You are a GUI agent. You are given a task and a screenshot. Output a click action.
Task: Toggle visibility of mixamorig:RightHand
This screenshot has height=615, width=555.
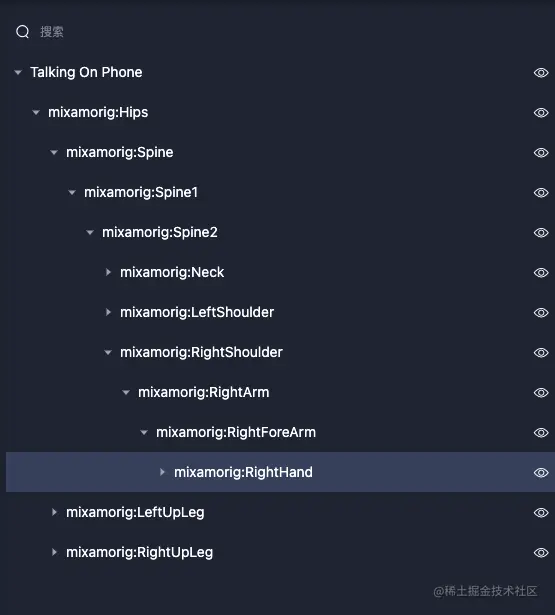click(x=541, y=473)
